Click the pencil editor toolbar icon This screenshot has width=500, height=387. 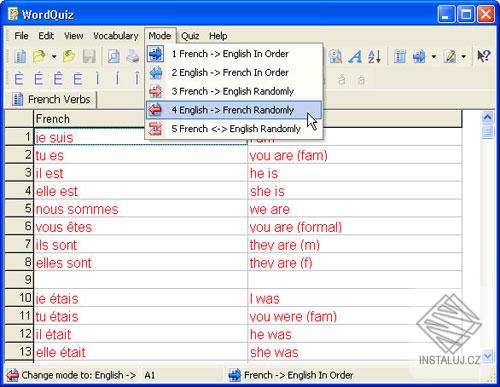pyautogui.click(x=450, y=56)
